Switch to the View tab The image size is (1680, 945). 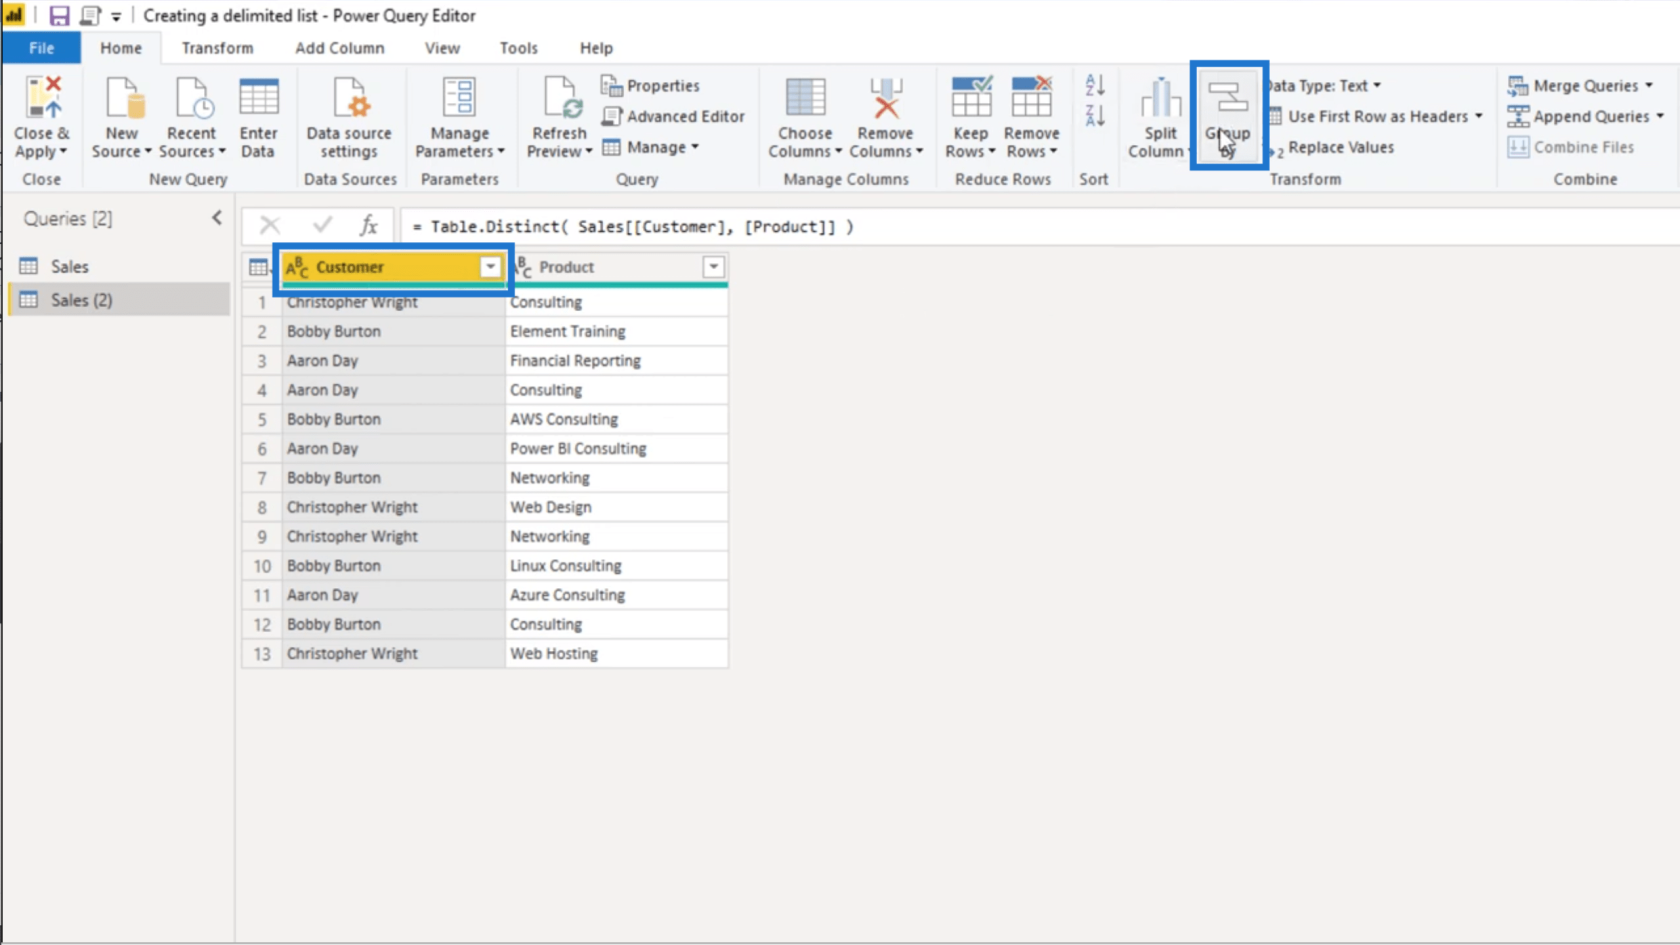442,48
